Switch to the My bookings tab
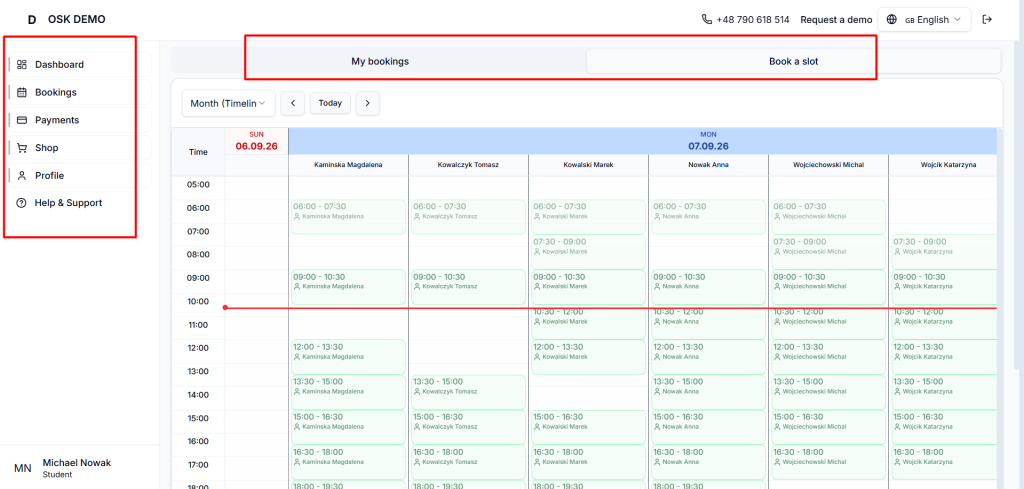This screenshot has width=1024, height=489. 380,61
